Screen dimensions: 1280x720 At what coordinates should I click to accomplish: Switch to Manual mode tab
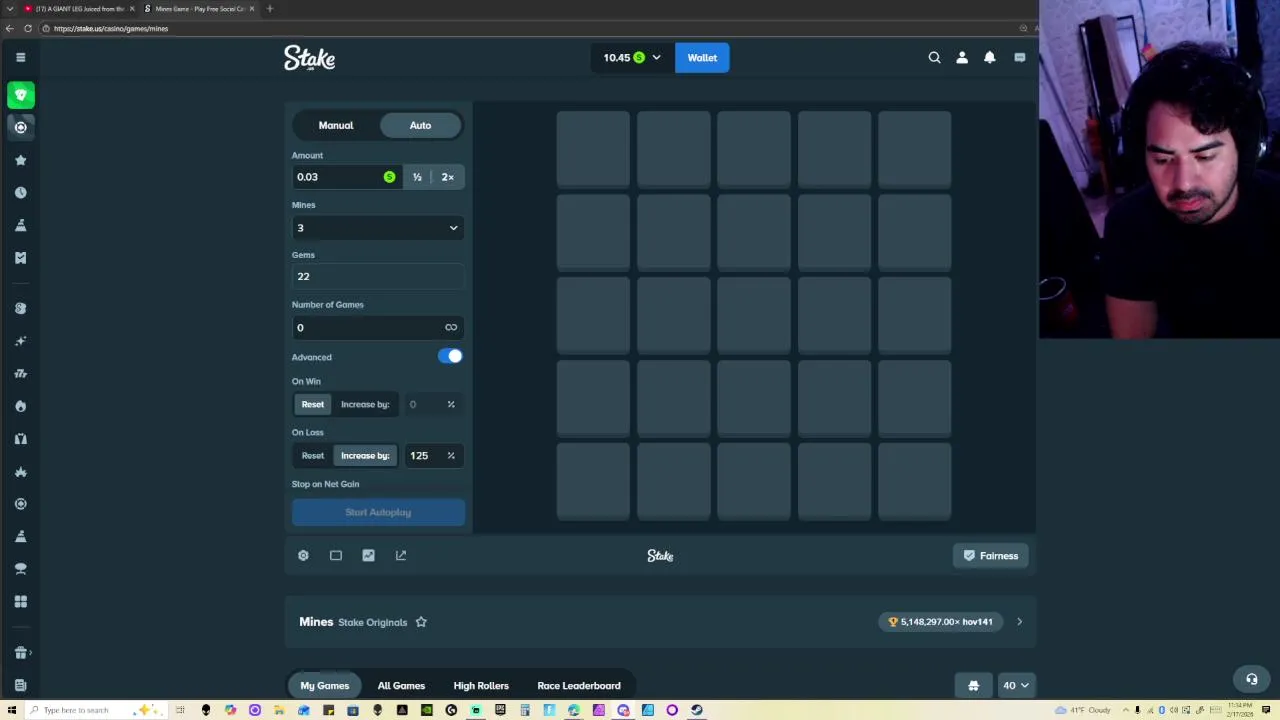336,125
